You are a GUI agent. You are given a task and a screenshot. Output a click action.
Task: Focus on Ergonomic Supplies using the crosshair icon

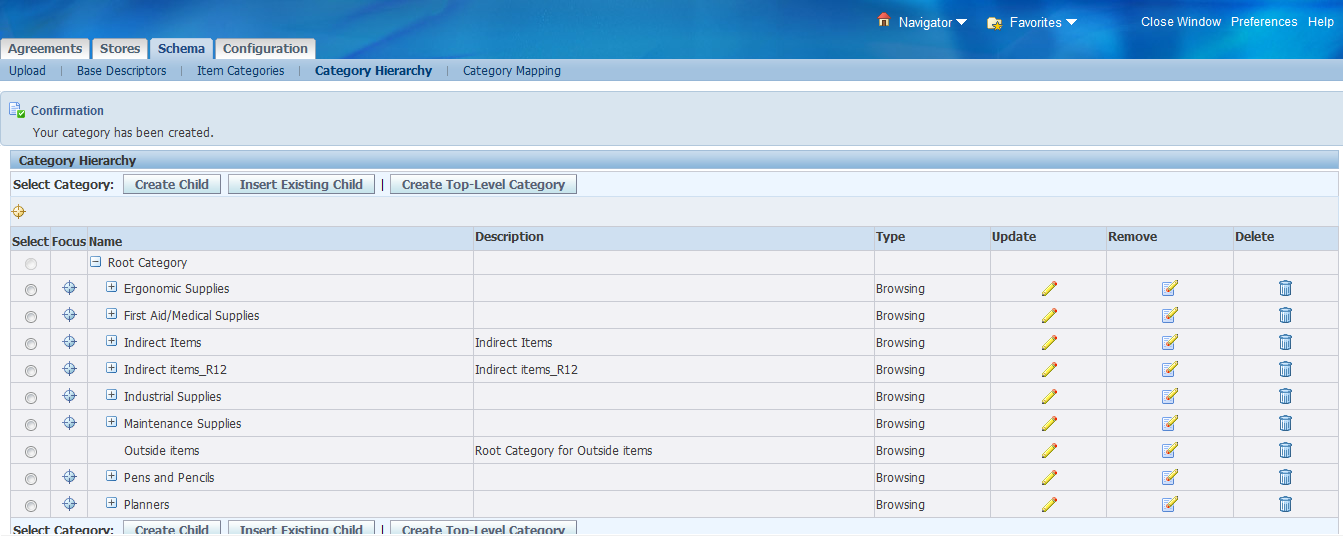tap(69, 288)
